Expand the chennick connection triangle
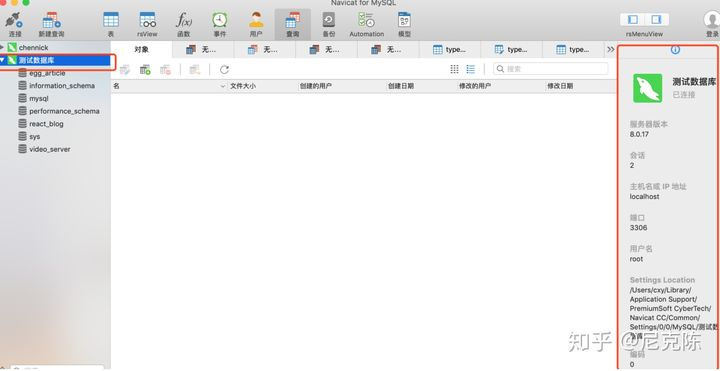 (x=2, y=47)
